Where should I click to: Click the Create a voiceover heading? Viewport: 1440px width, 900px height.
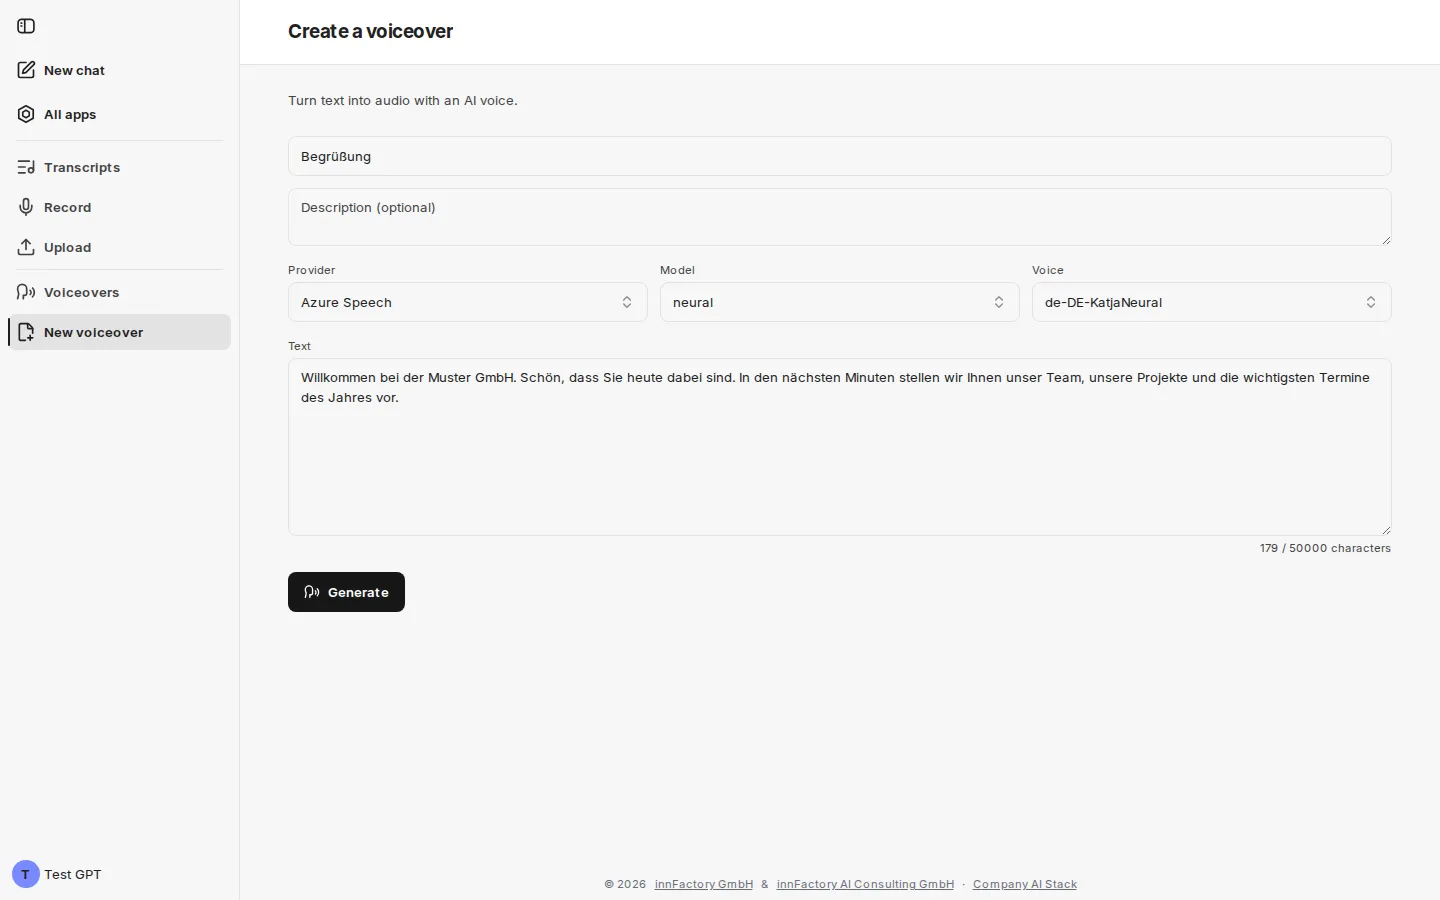click(370, 31)
